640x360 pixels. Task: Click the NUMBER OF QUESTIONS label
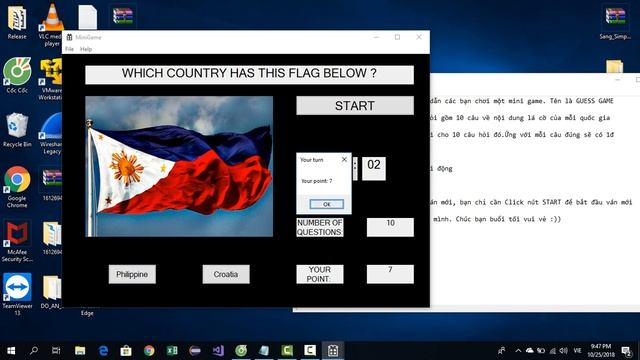coord(320,227)
